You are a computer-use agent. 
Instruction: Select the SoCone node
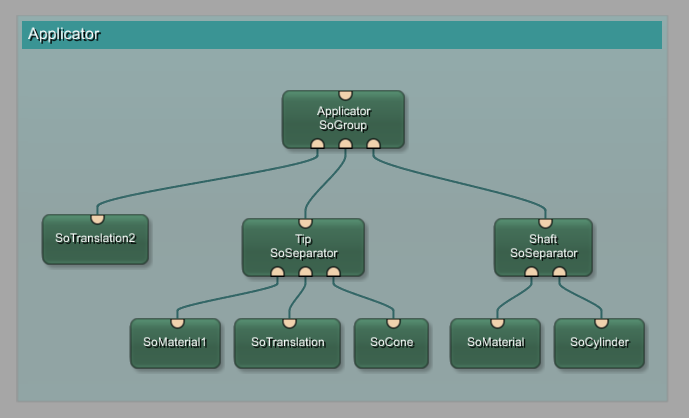[x=391, y=343]
